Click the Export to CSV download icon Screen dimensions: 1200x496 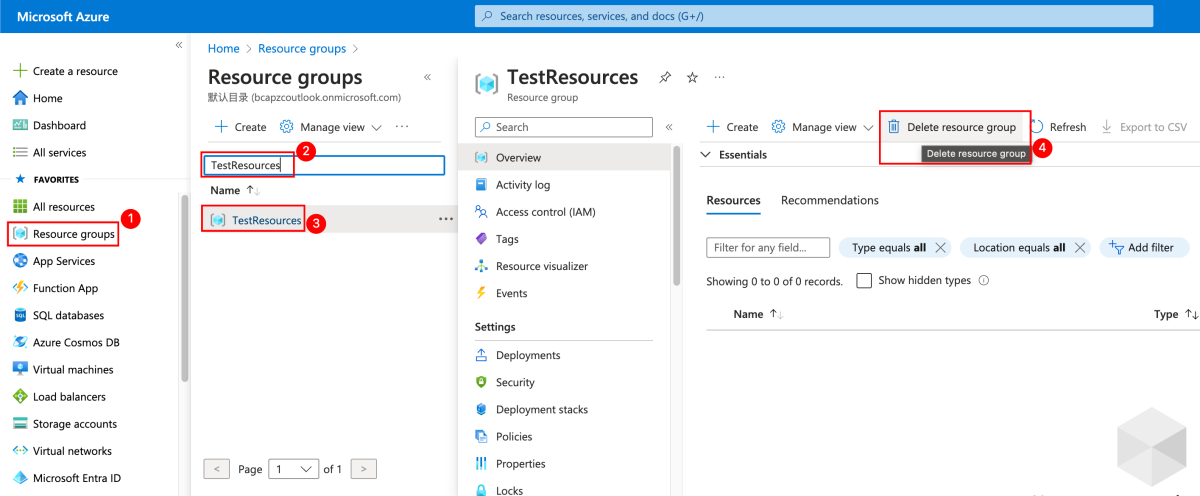tap(1107, 127)
